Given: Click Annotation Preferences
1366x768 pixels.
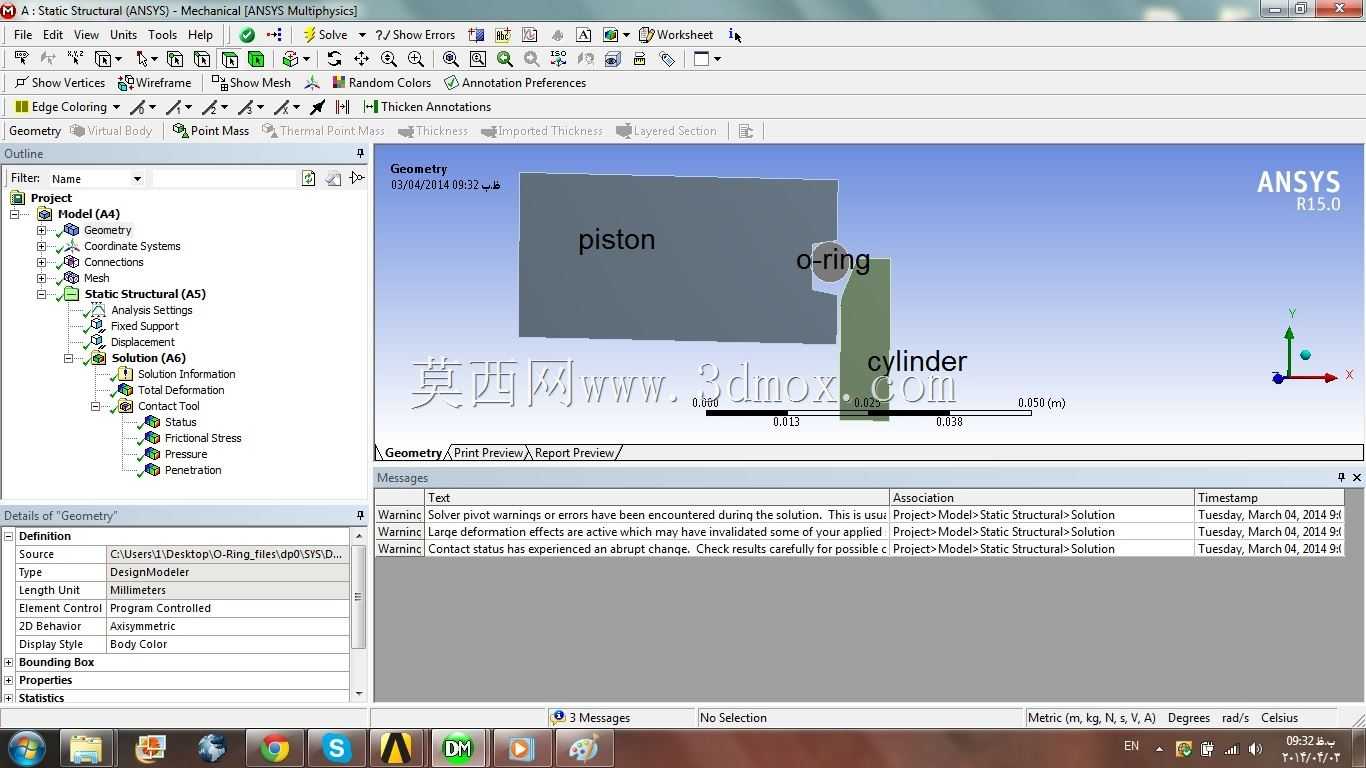Looking at the screenshot, I should coord(515,83).
